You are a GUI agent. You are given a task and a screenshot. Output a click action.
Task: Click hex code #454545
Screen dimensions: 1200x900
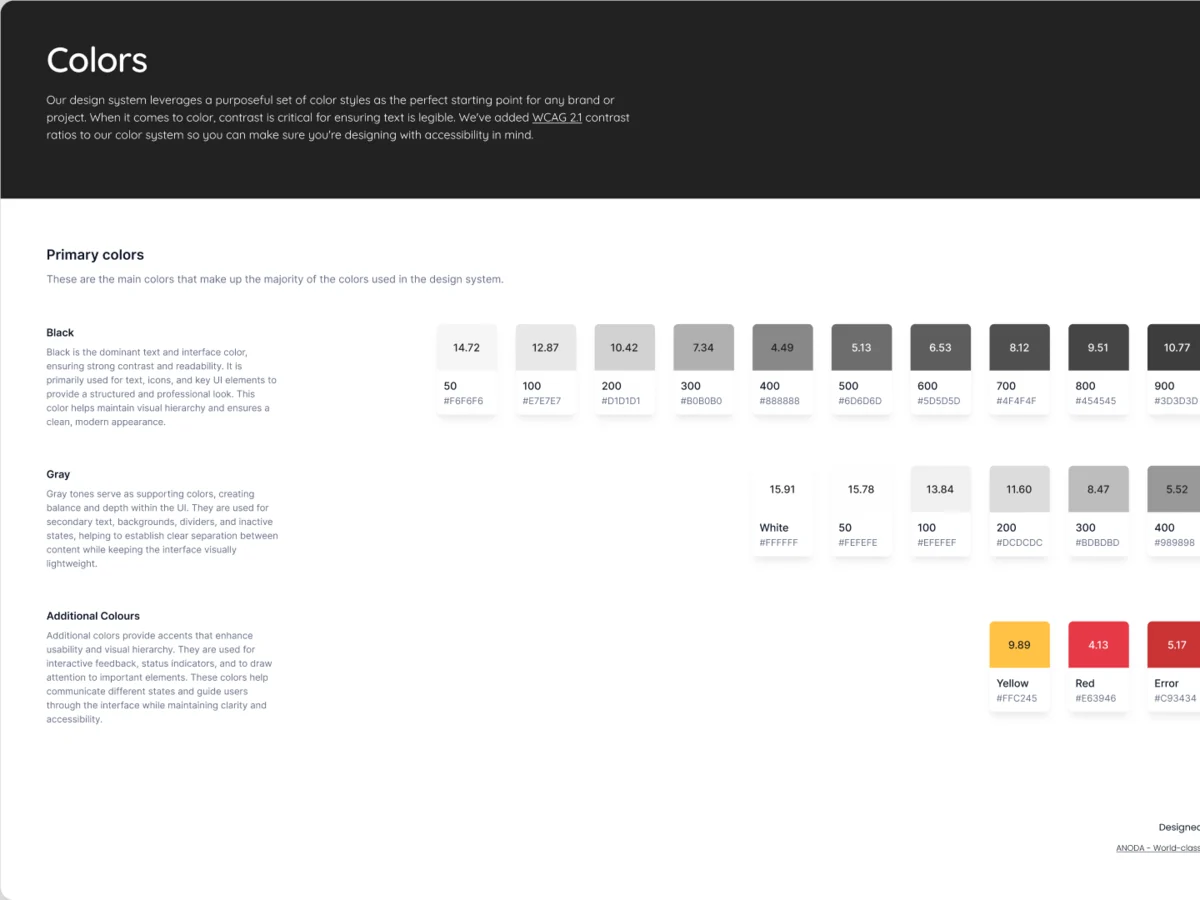[1096, 401]
